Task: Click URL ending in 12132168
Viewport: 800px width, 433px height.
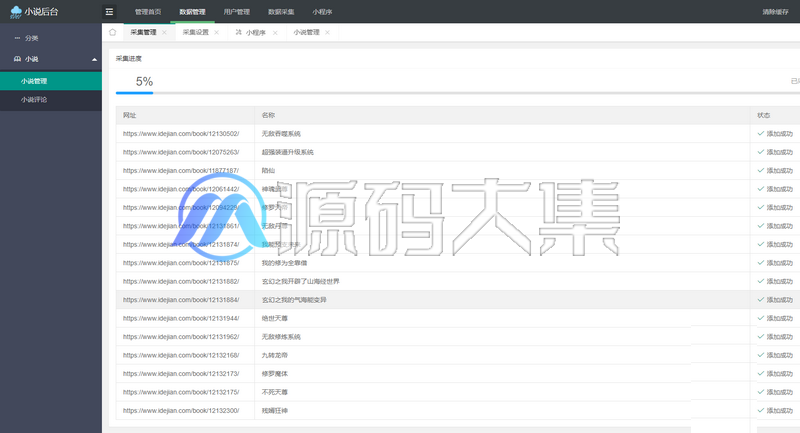Action: coord(181,355)
